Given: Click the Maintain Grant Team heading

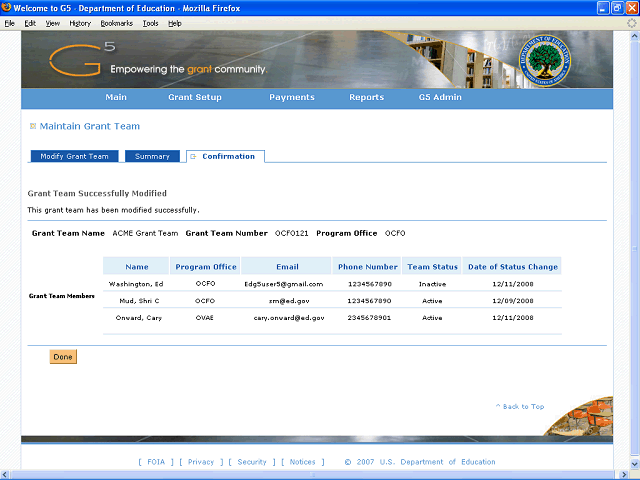Looking at the screenshot, I should tap(89, 126).
